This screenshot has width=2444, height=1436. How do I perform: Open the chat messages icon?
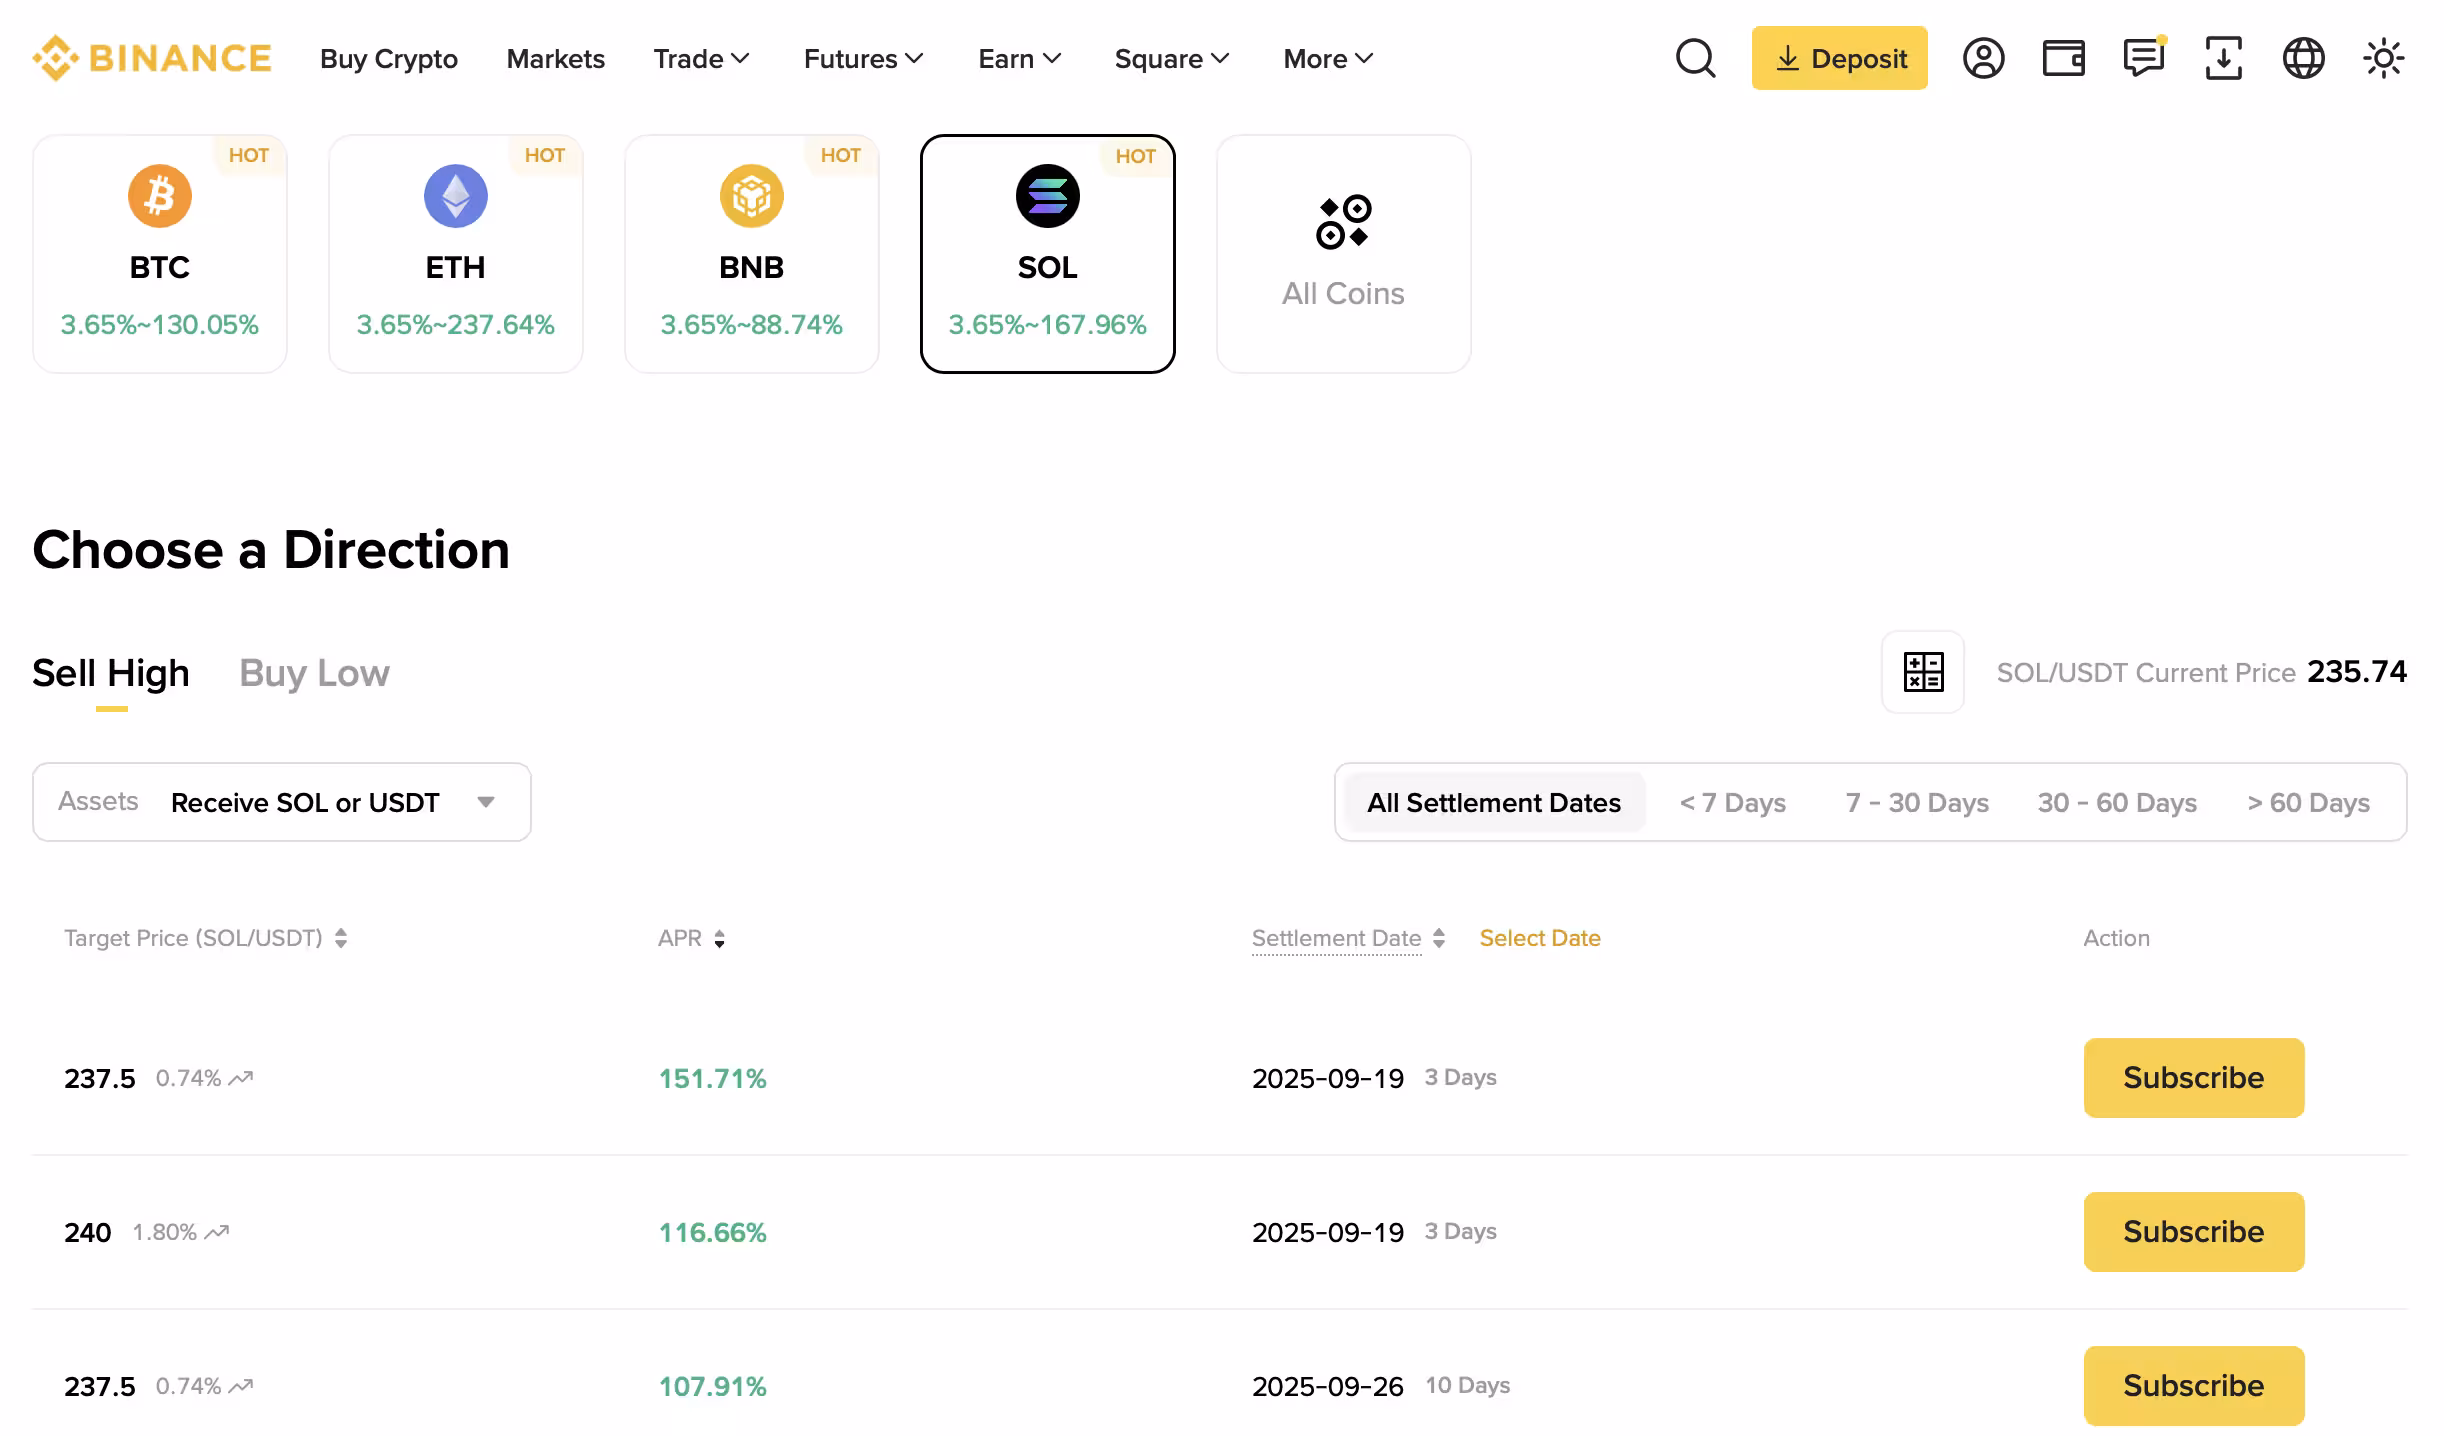coord(2143,58)
